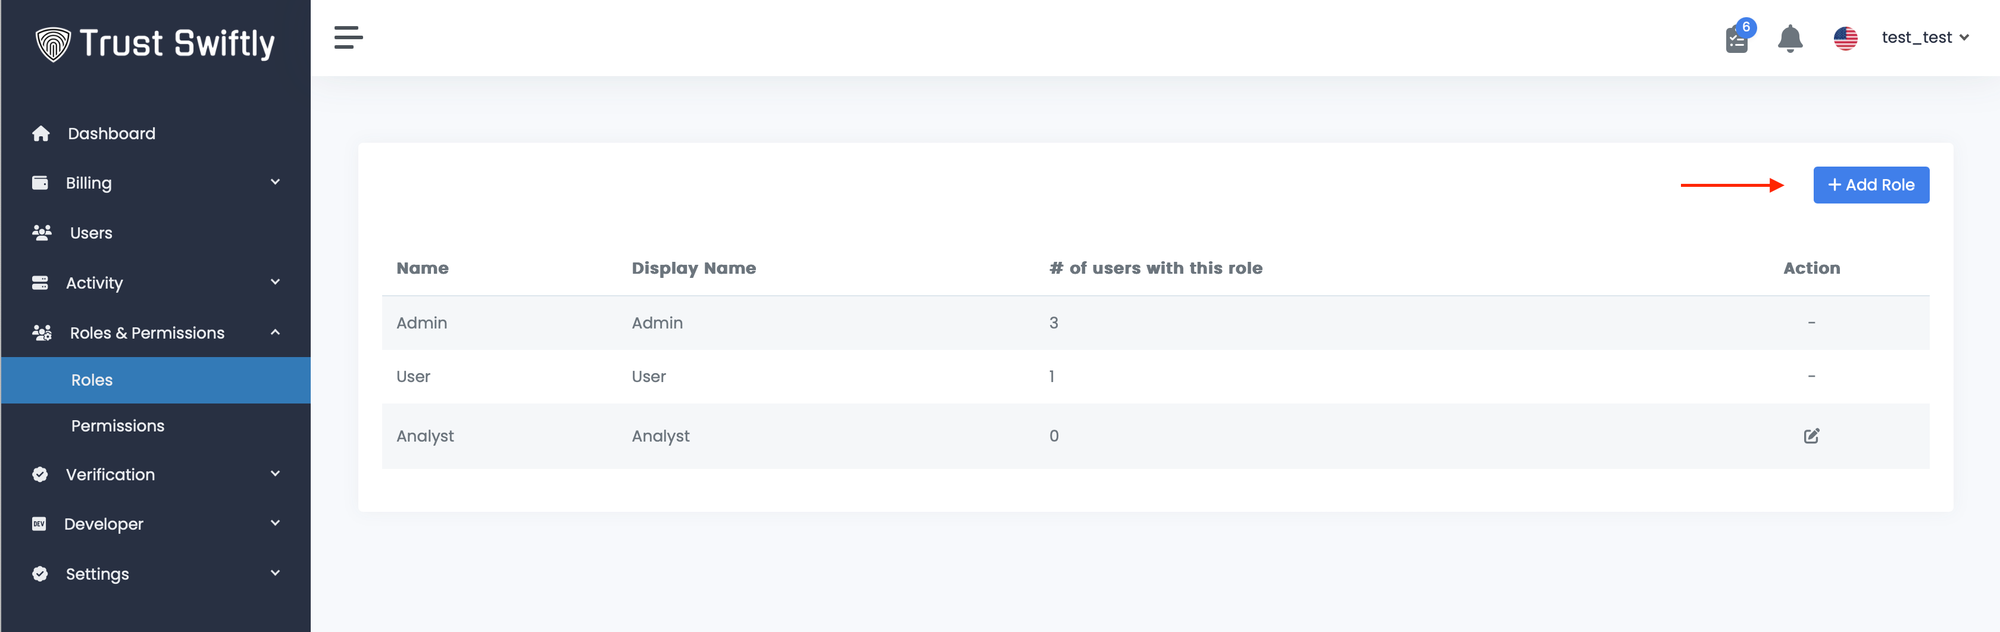
Task: Collapse the Roles & Permissions chevron
Action: click(275, 332)
